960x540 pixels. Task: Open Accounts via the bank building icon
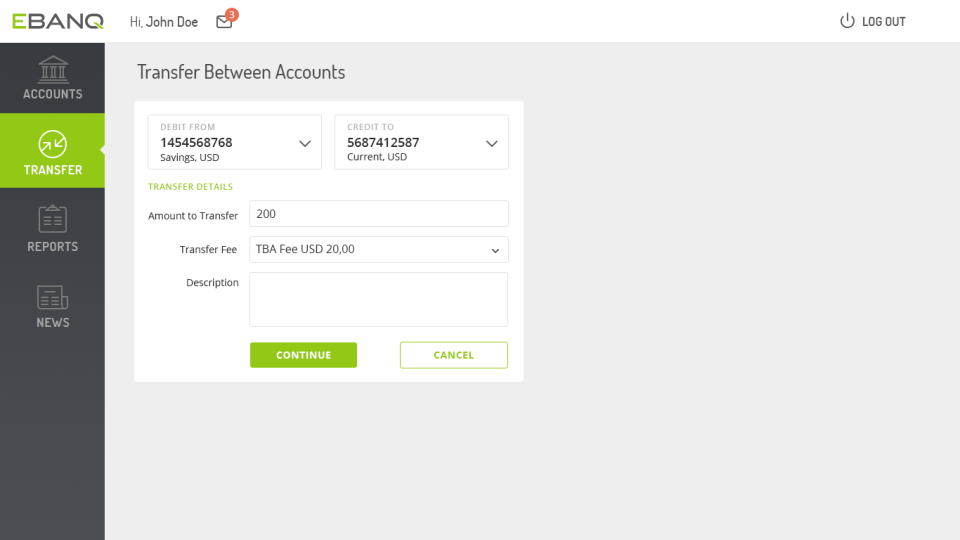click(53, 69)
